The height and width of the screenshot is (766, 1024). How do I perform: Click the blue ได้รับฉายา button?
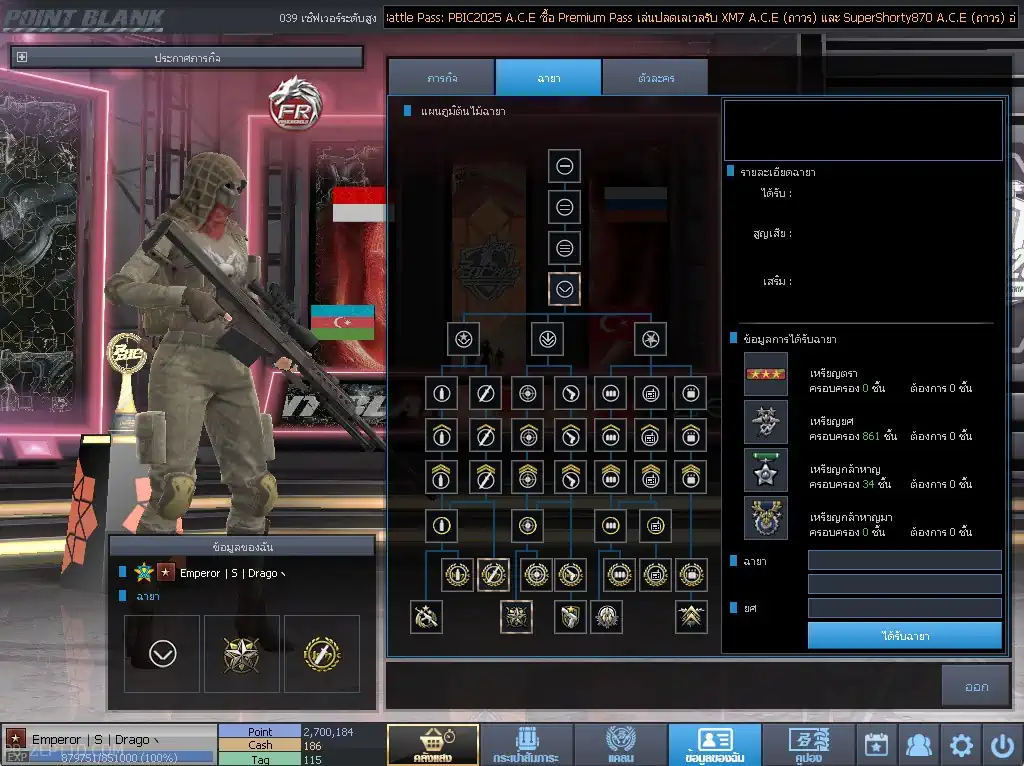904,635
